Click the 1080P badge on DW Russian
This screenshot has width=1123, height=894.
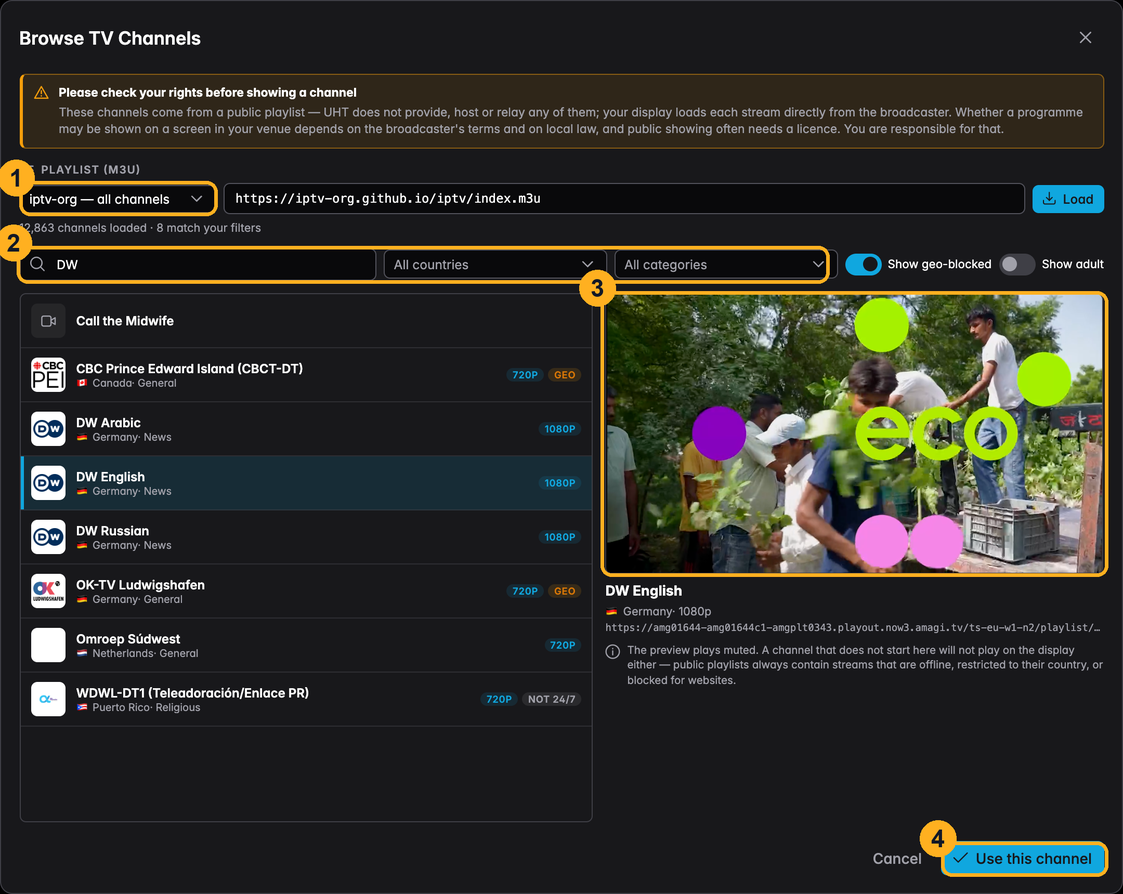coord(559,537)
